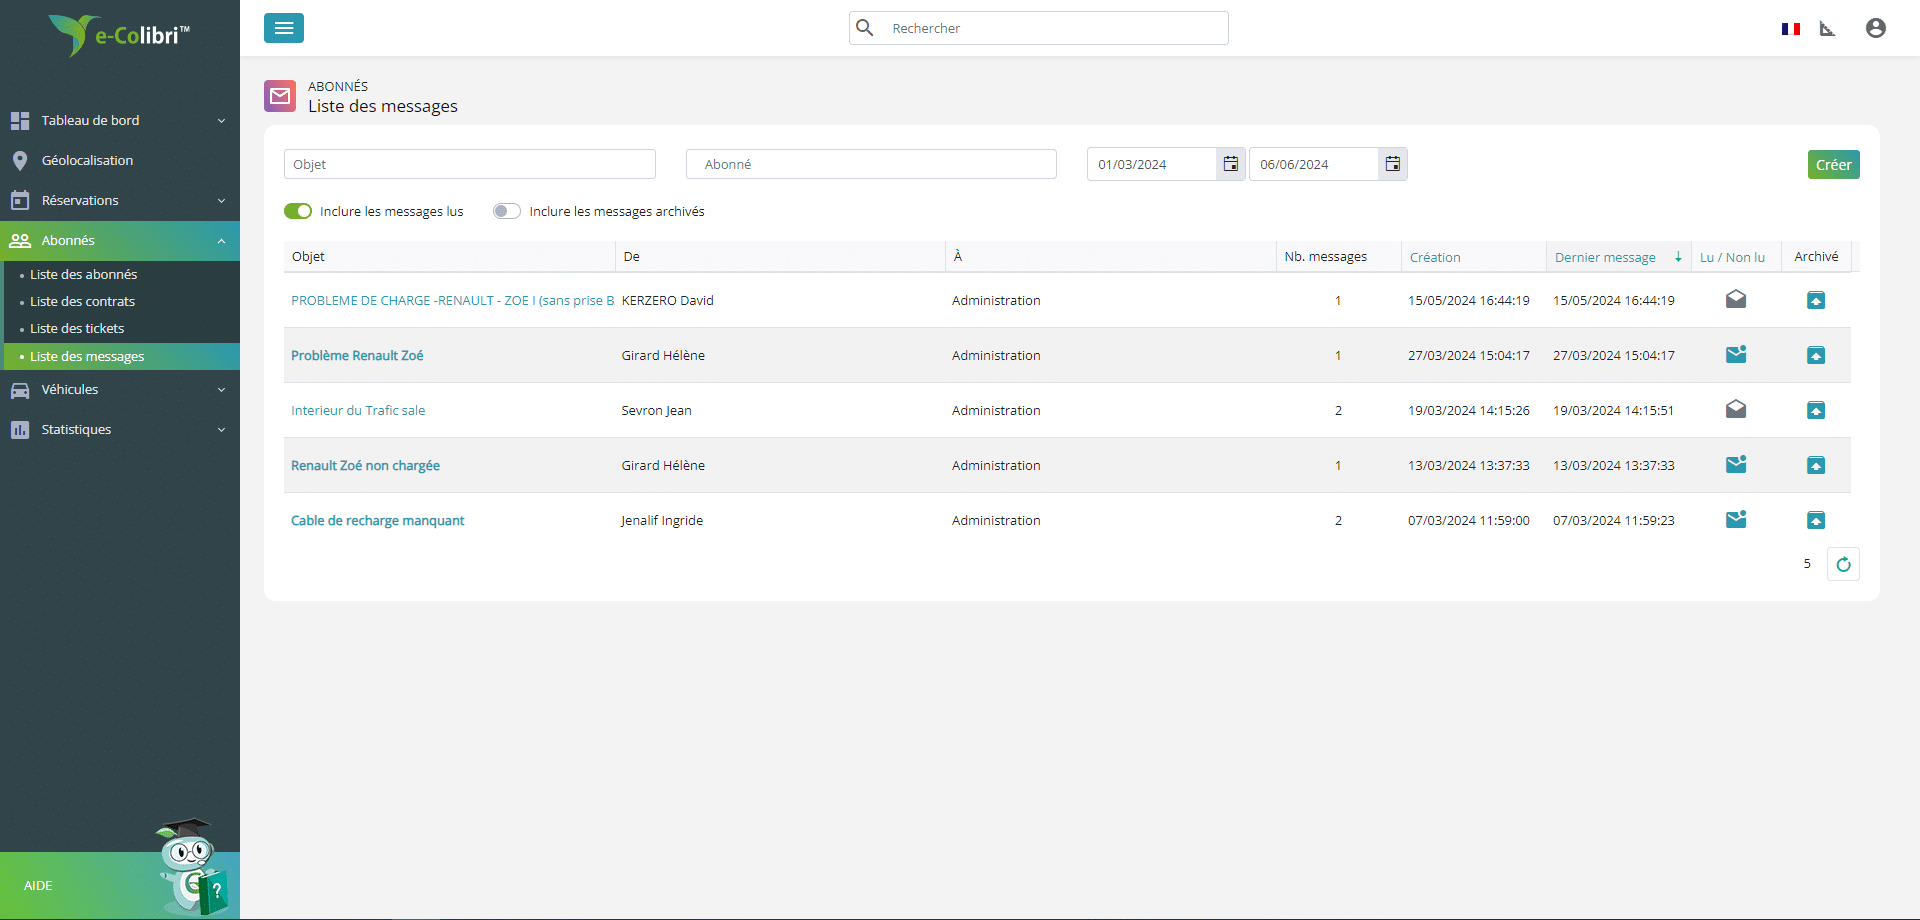Click the Tableau de bord dashboard icon
This screenshot has width=1920, height=920.
[x=20, y=121]
